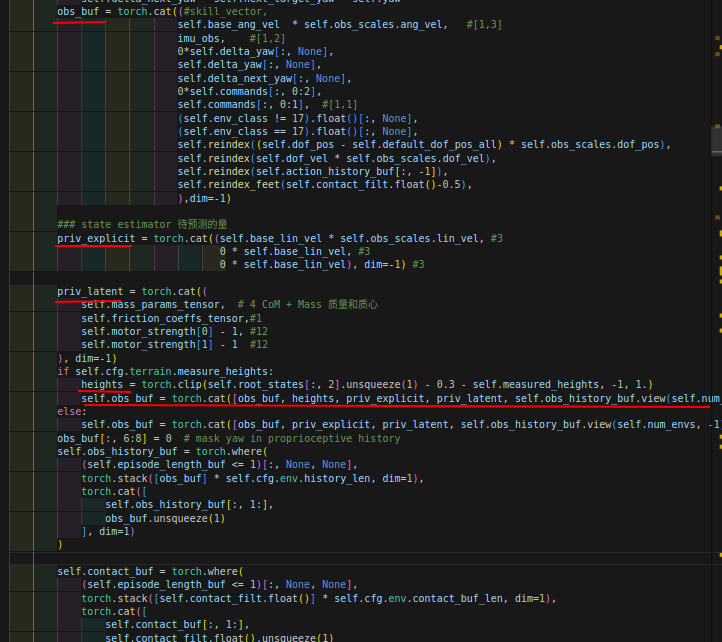Click 'self.default_dof_pos_all' identifier
This screenshot has width=722, height=642.
424,145
